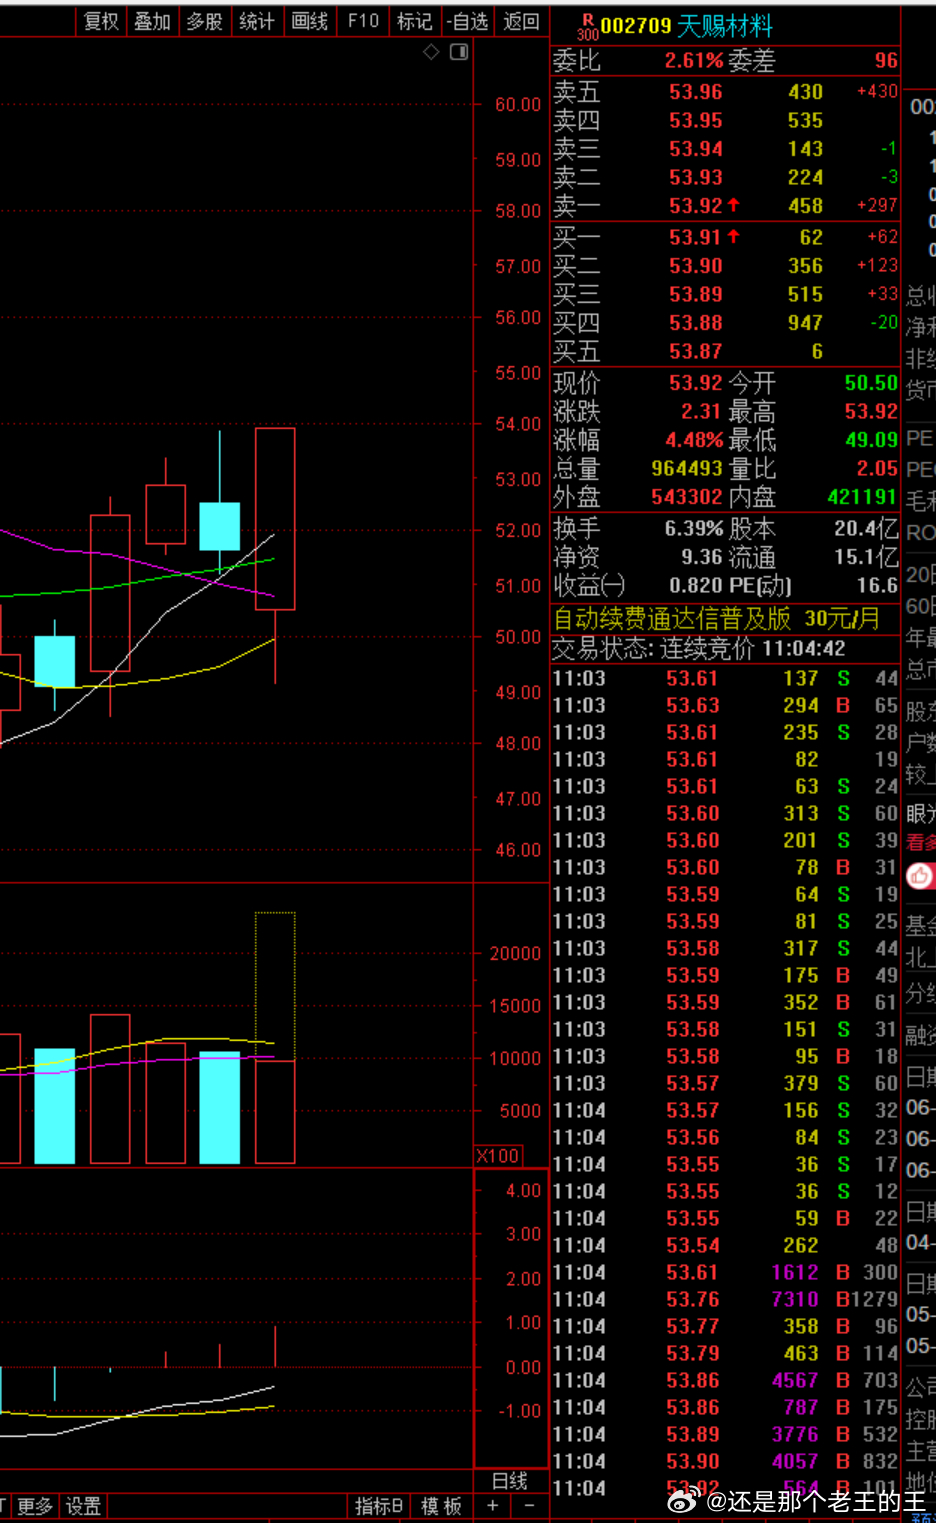This screenshot has height=1523, width=936.
Task: Activate the 画线 drawing tool
Action: 310,21
